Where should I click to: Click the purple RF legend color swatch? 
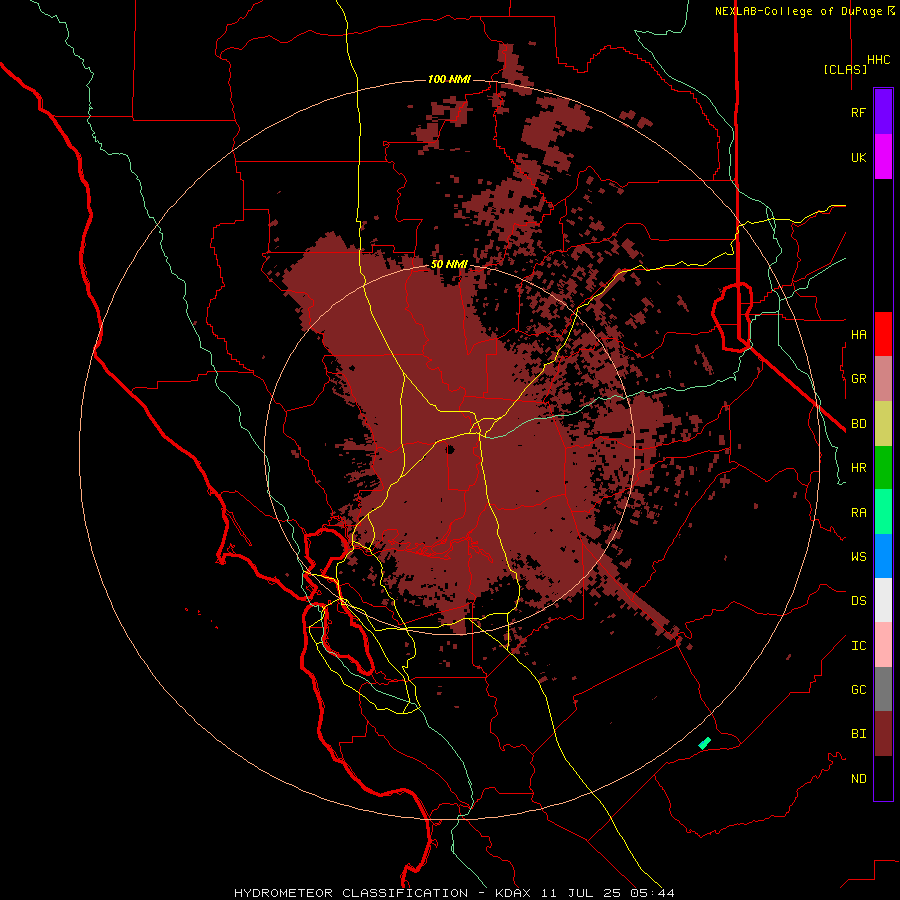883,112
